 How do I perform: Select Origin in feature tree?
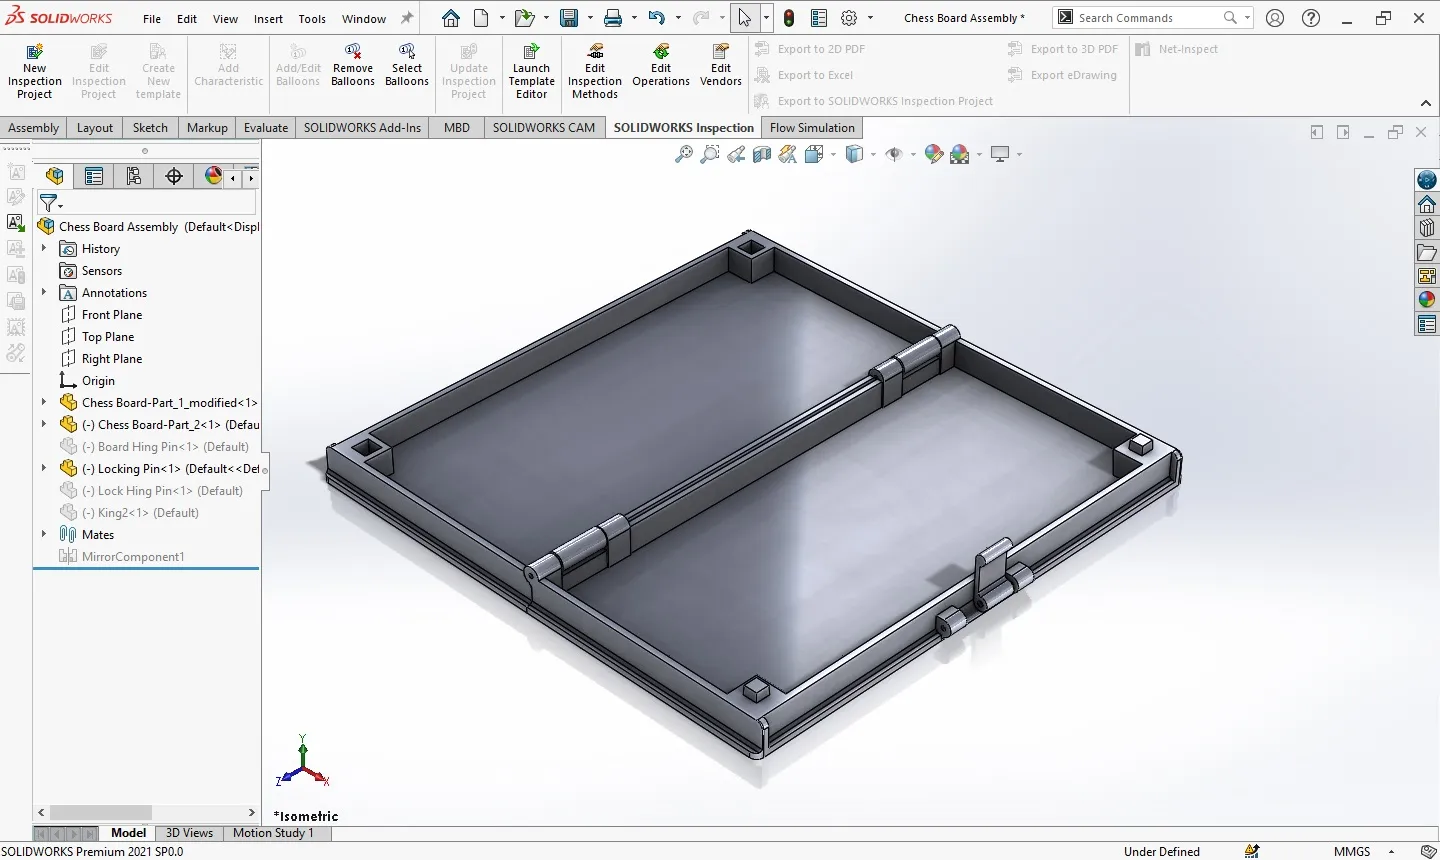point(98,380)
